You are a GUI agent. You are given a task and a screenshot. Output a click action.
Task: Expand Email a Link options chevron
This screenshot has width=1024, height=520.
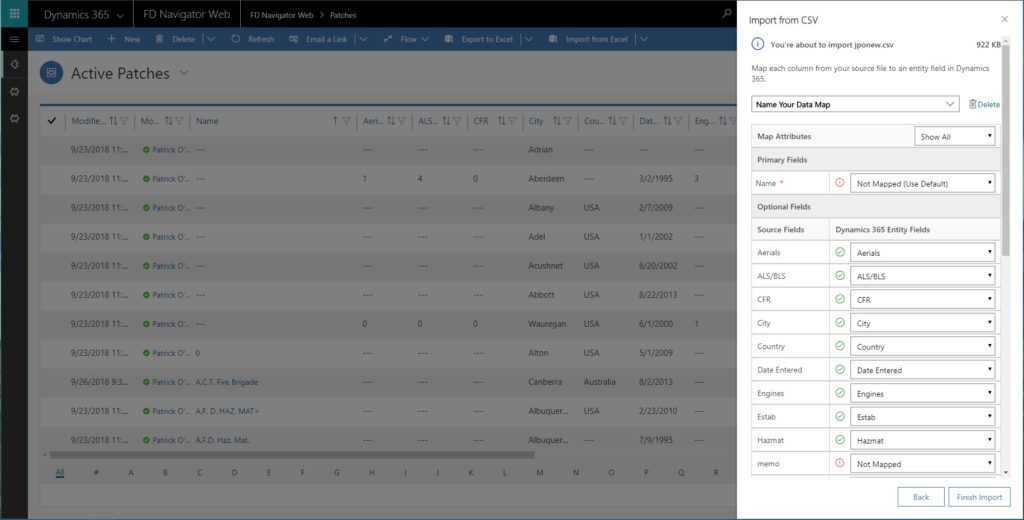point(363,39)
